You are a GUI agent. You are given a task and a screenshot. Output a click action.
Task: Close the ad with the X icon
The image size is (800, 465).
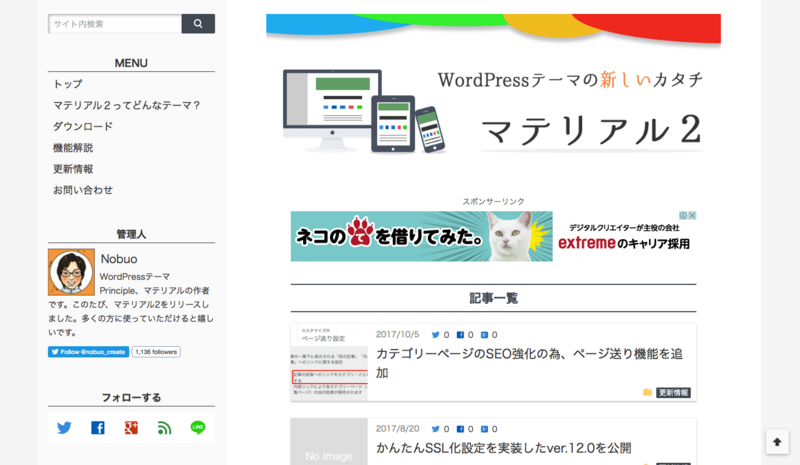click(x=692, y=215)
